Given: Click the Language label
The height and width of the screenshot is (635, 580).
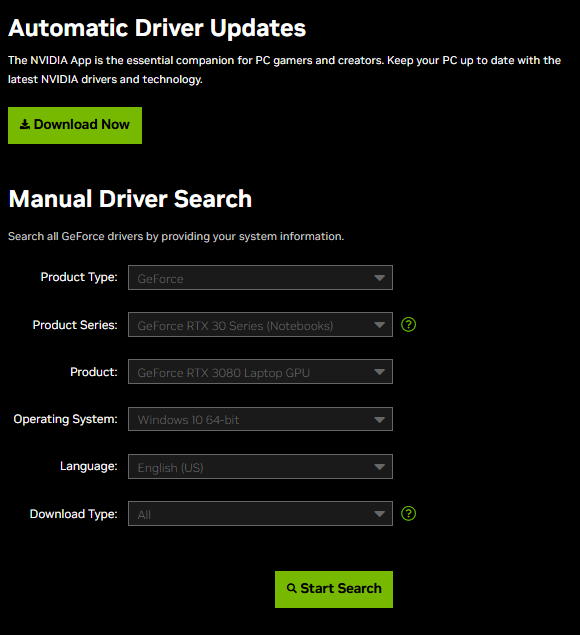Looking at the screenshot, I should pyautogui.click(x=89, y=466).
